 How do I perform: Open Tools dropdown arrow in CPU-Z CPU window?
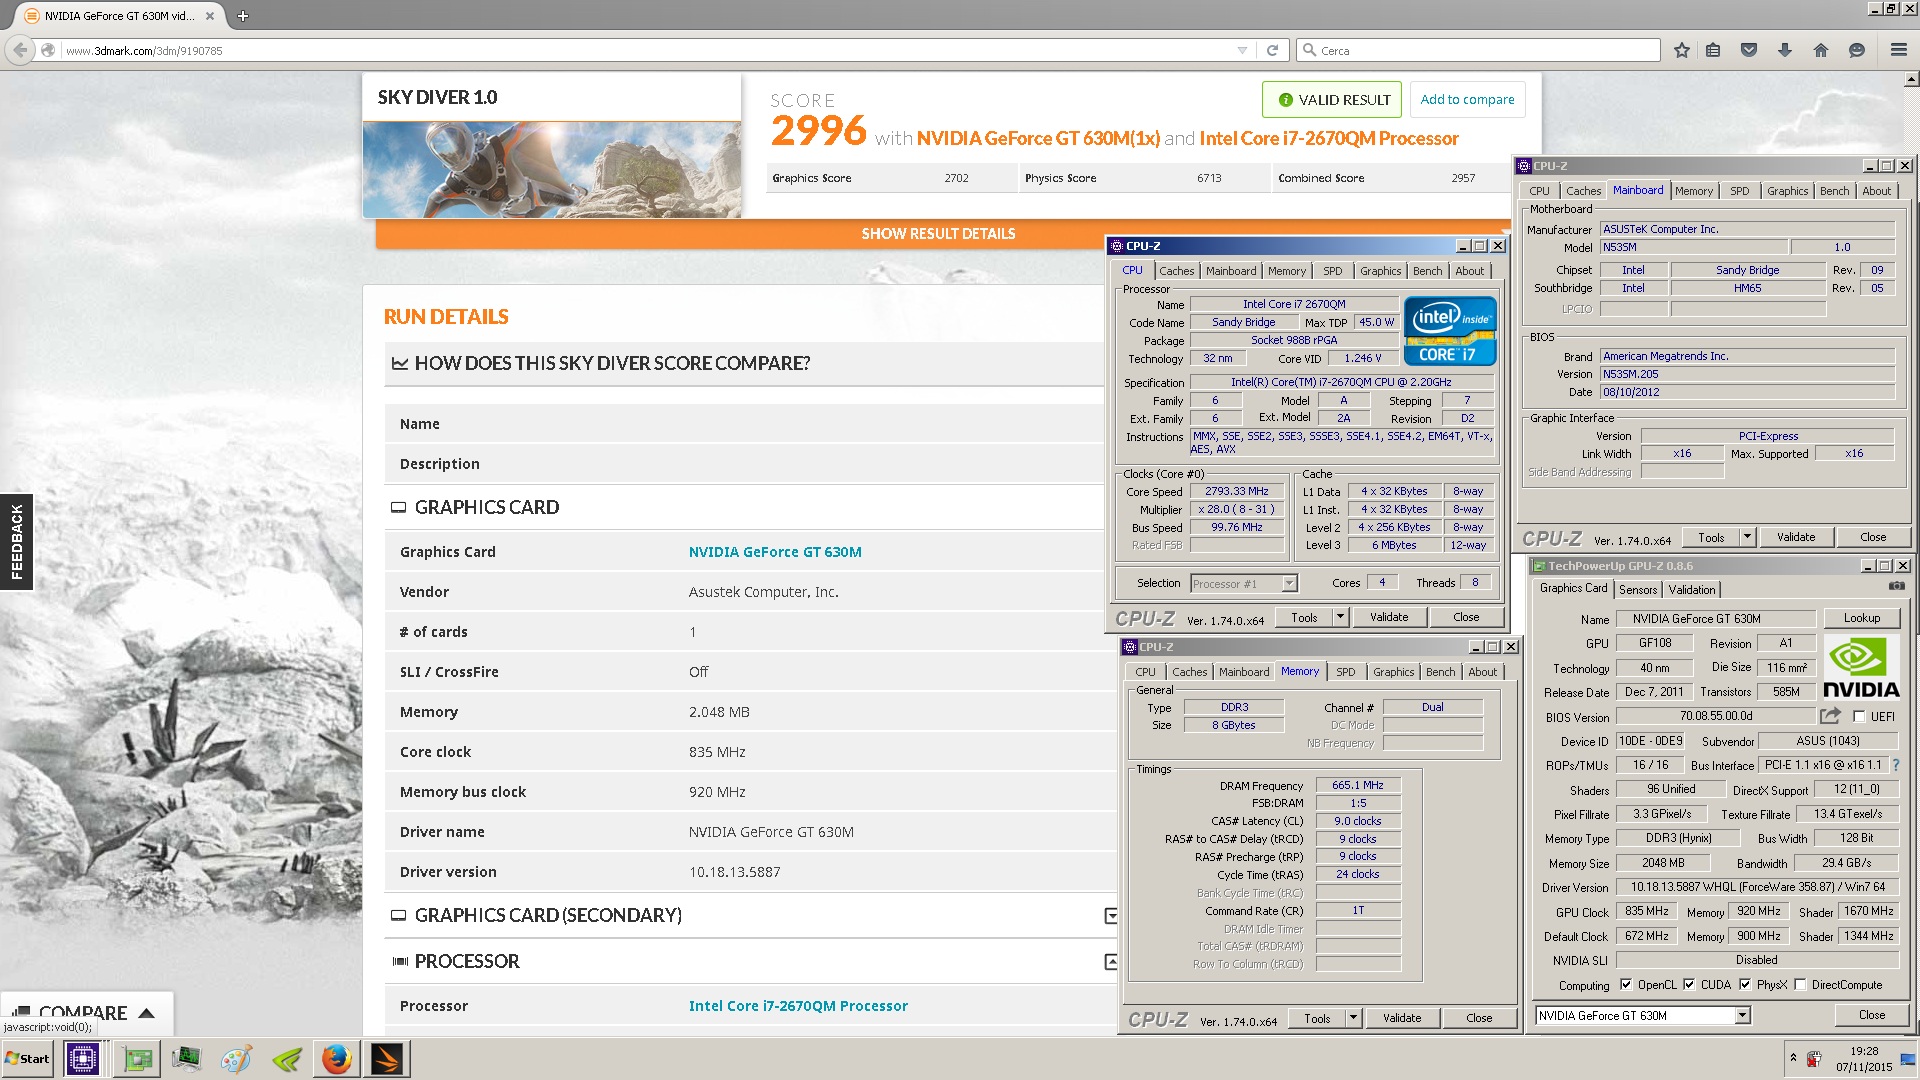1341,617
